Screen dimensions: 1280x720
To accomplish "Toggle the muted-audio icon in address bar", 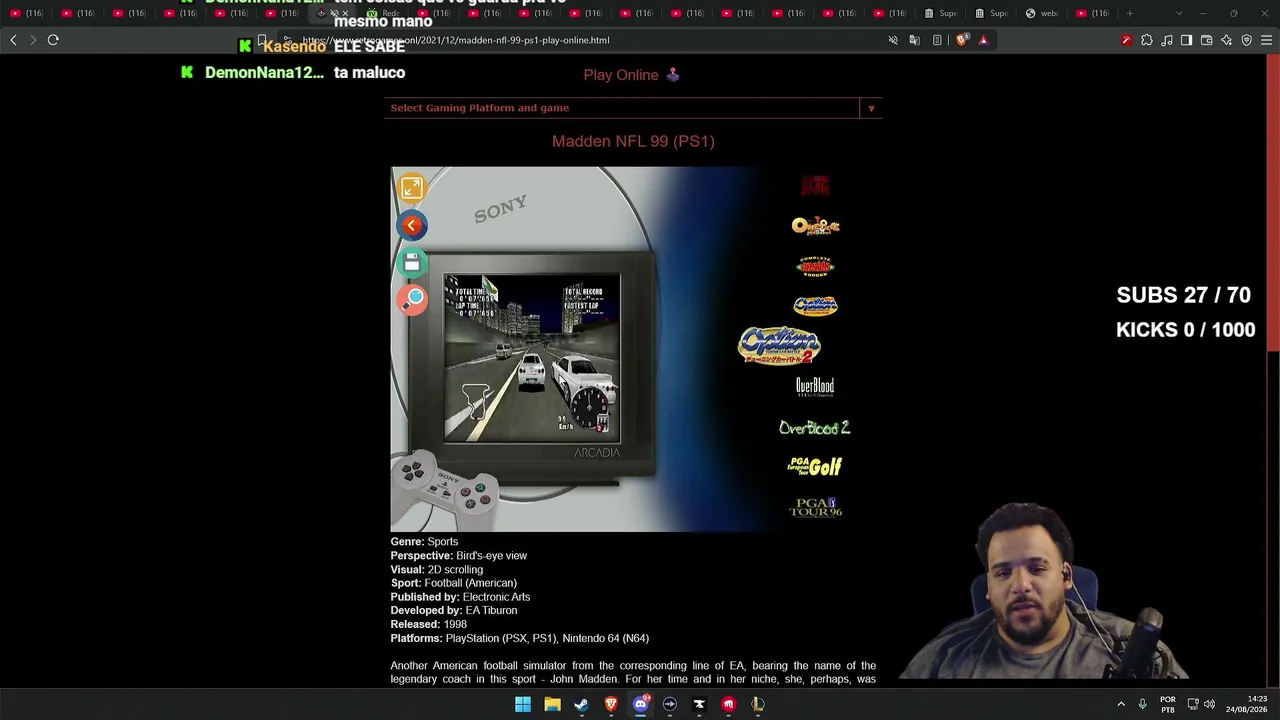I will pos(893,40).
